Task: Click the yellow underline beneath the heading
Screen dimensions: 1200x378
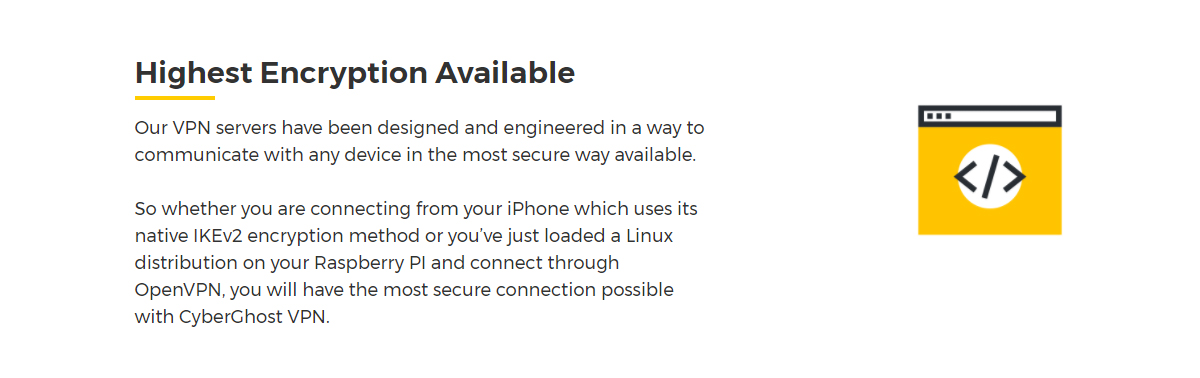Action: pyautogui.click(x=175, y=98)
